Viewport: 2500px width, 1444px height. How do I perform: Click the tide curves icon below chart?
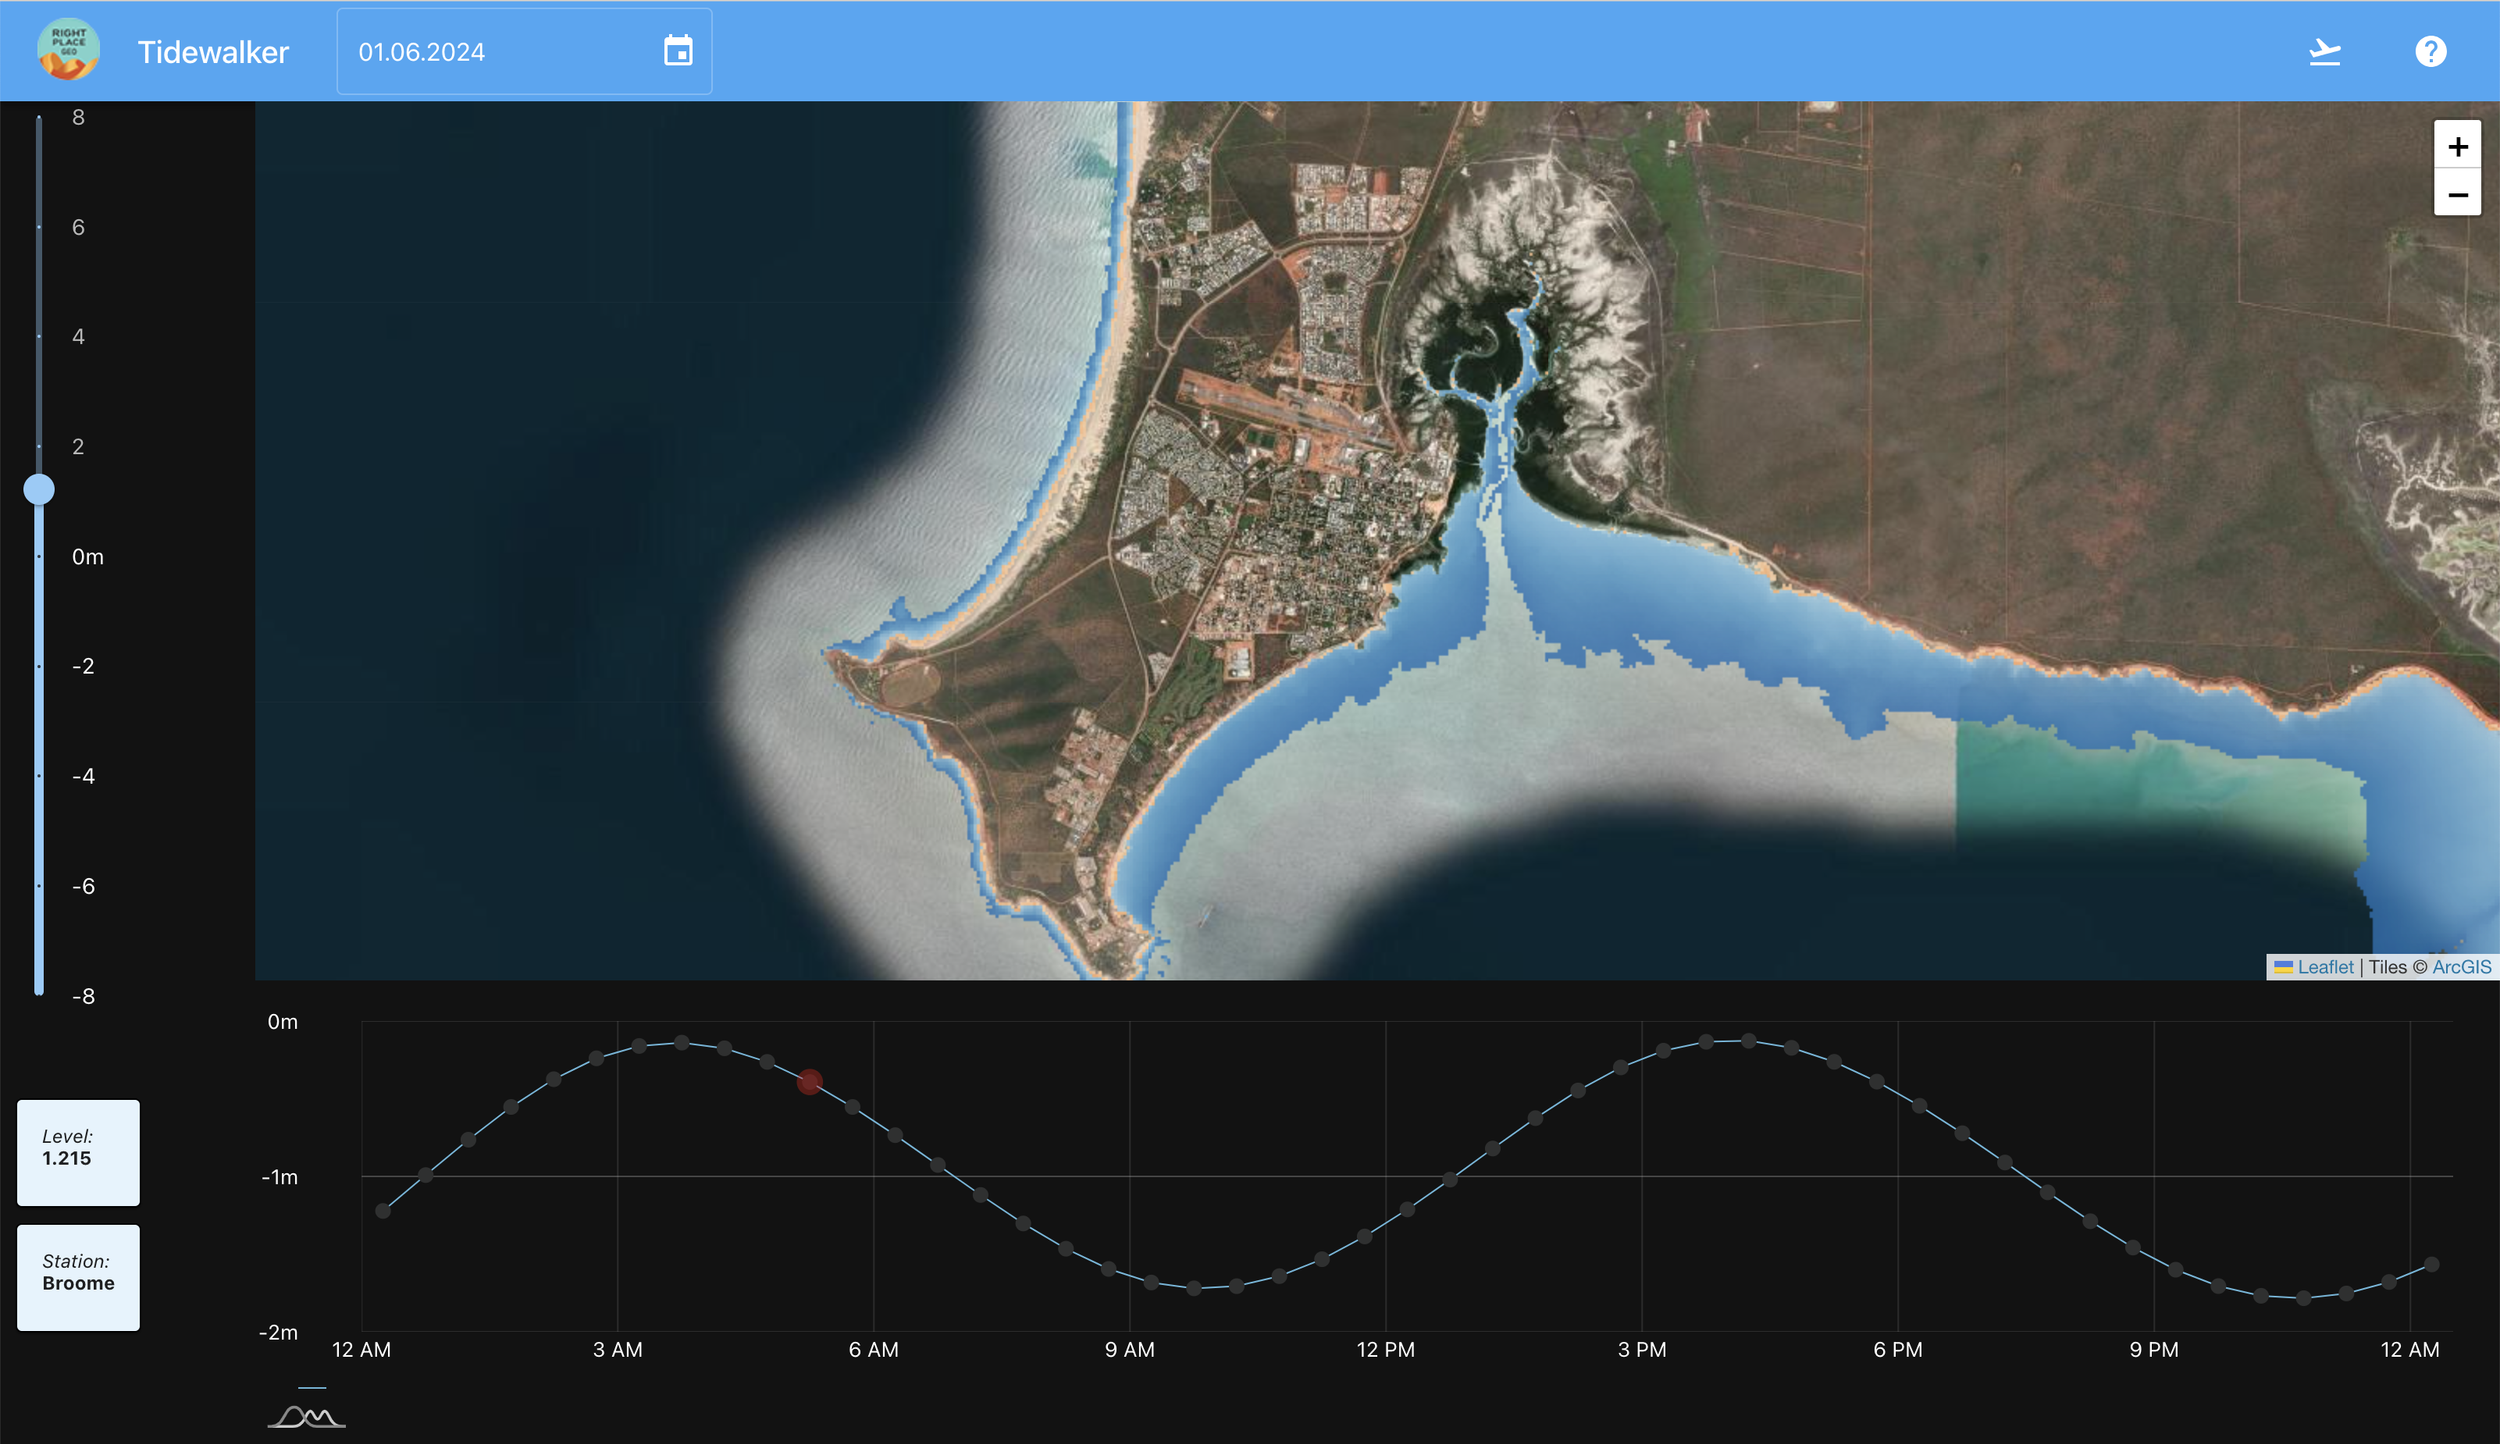(x=306, y=1416)
